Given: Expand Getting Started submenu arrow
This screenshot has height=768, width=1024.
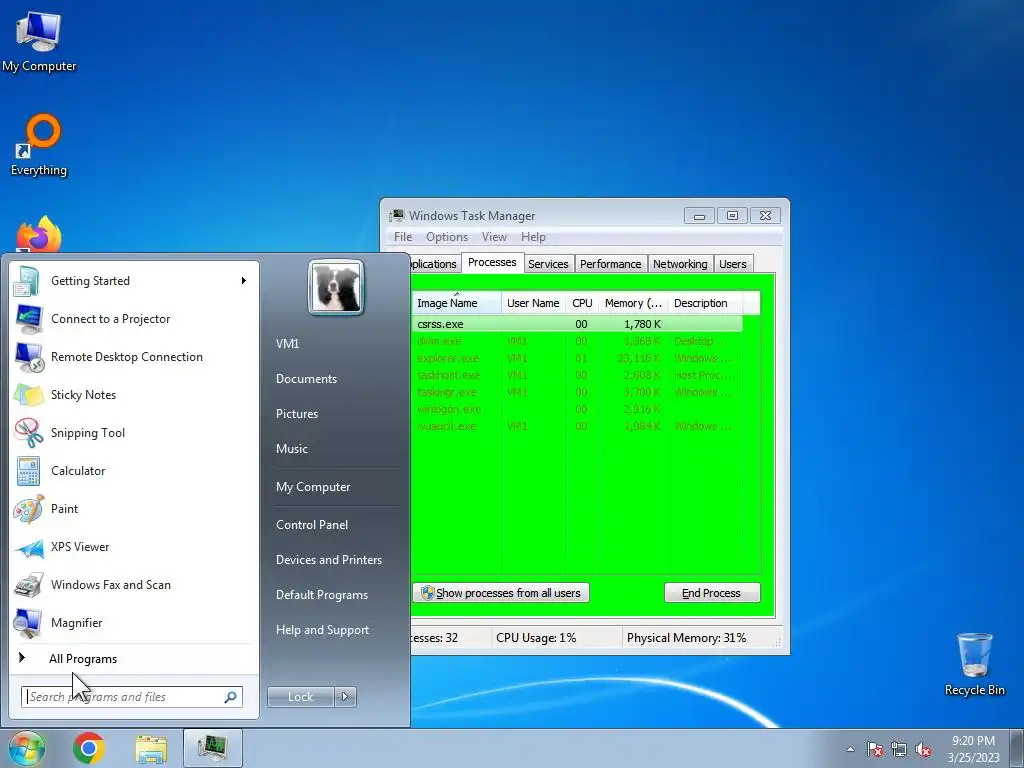Looking at the screenshot, I should coord(244,281).
